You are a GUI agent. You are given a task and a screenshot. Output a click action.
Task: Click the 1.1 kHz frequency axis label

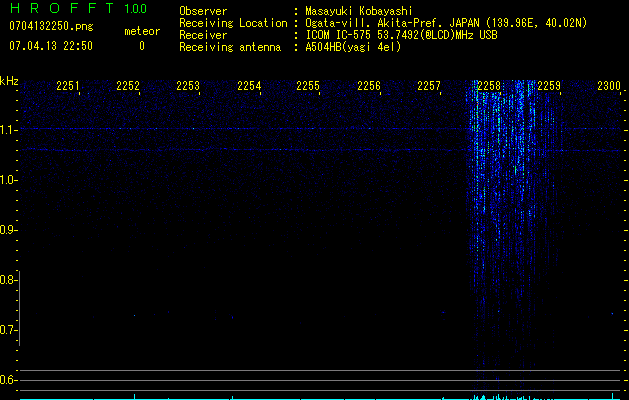pos(8,130)
